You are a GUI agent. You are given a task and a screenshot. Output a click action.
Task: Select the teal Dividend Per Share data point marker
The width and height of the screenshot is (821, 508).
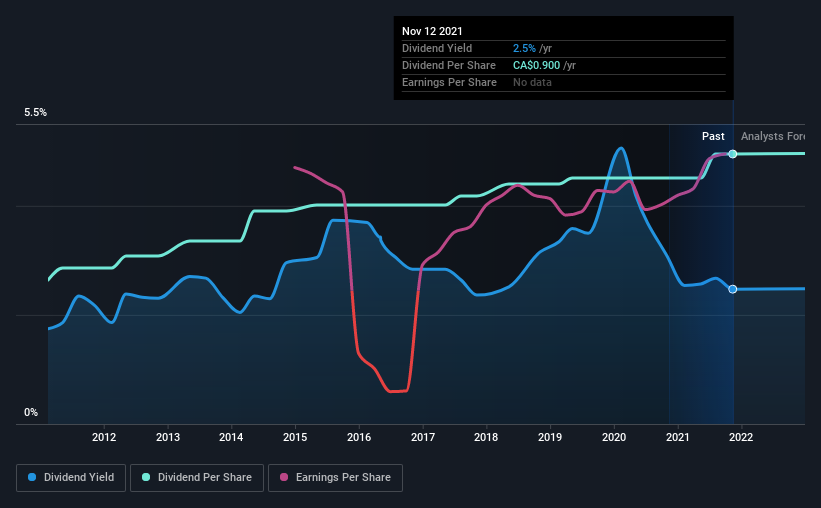point(733,154)
